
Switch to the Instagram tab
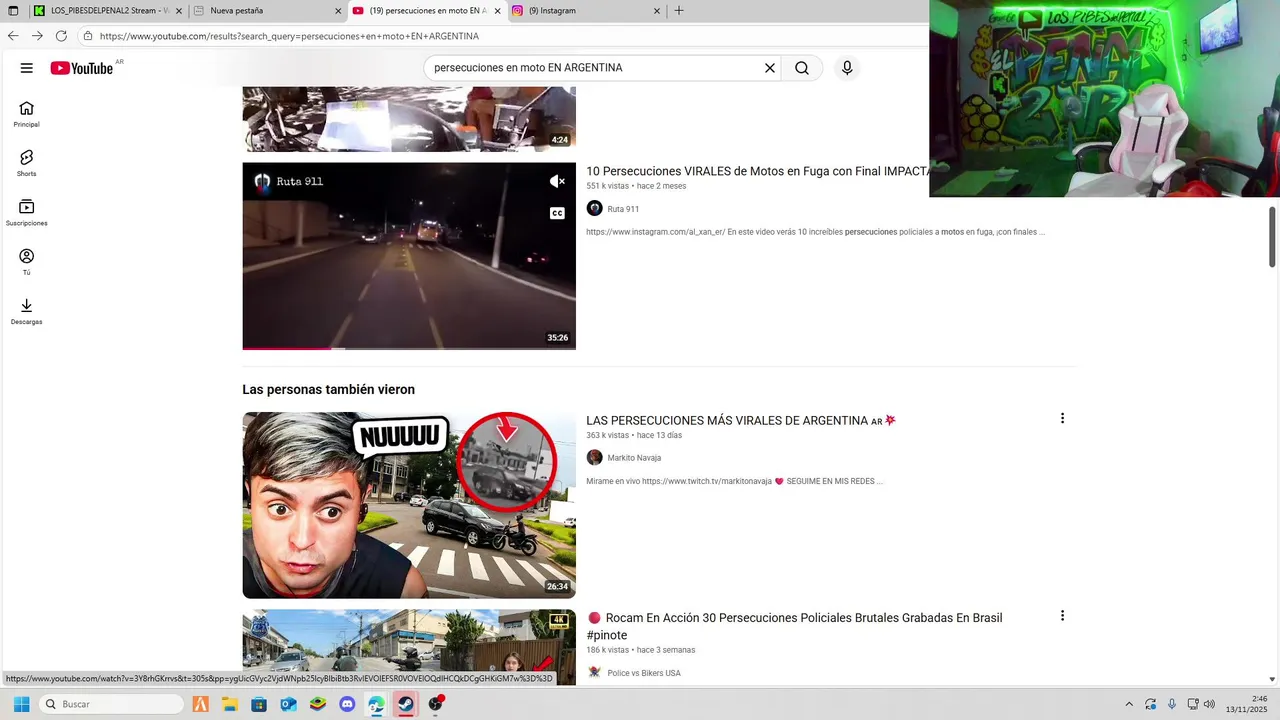[587, 11]
